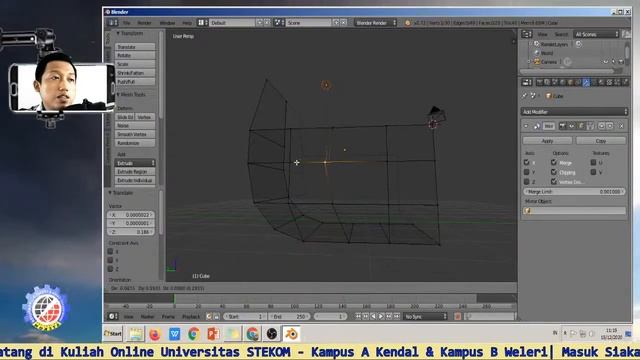The width and height of the screenshot is (640, 360).
Task: Toggle Constraint Axis X checkbox
Action: (x=110, y=251)
